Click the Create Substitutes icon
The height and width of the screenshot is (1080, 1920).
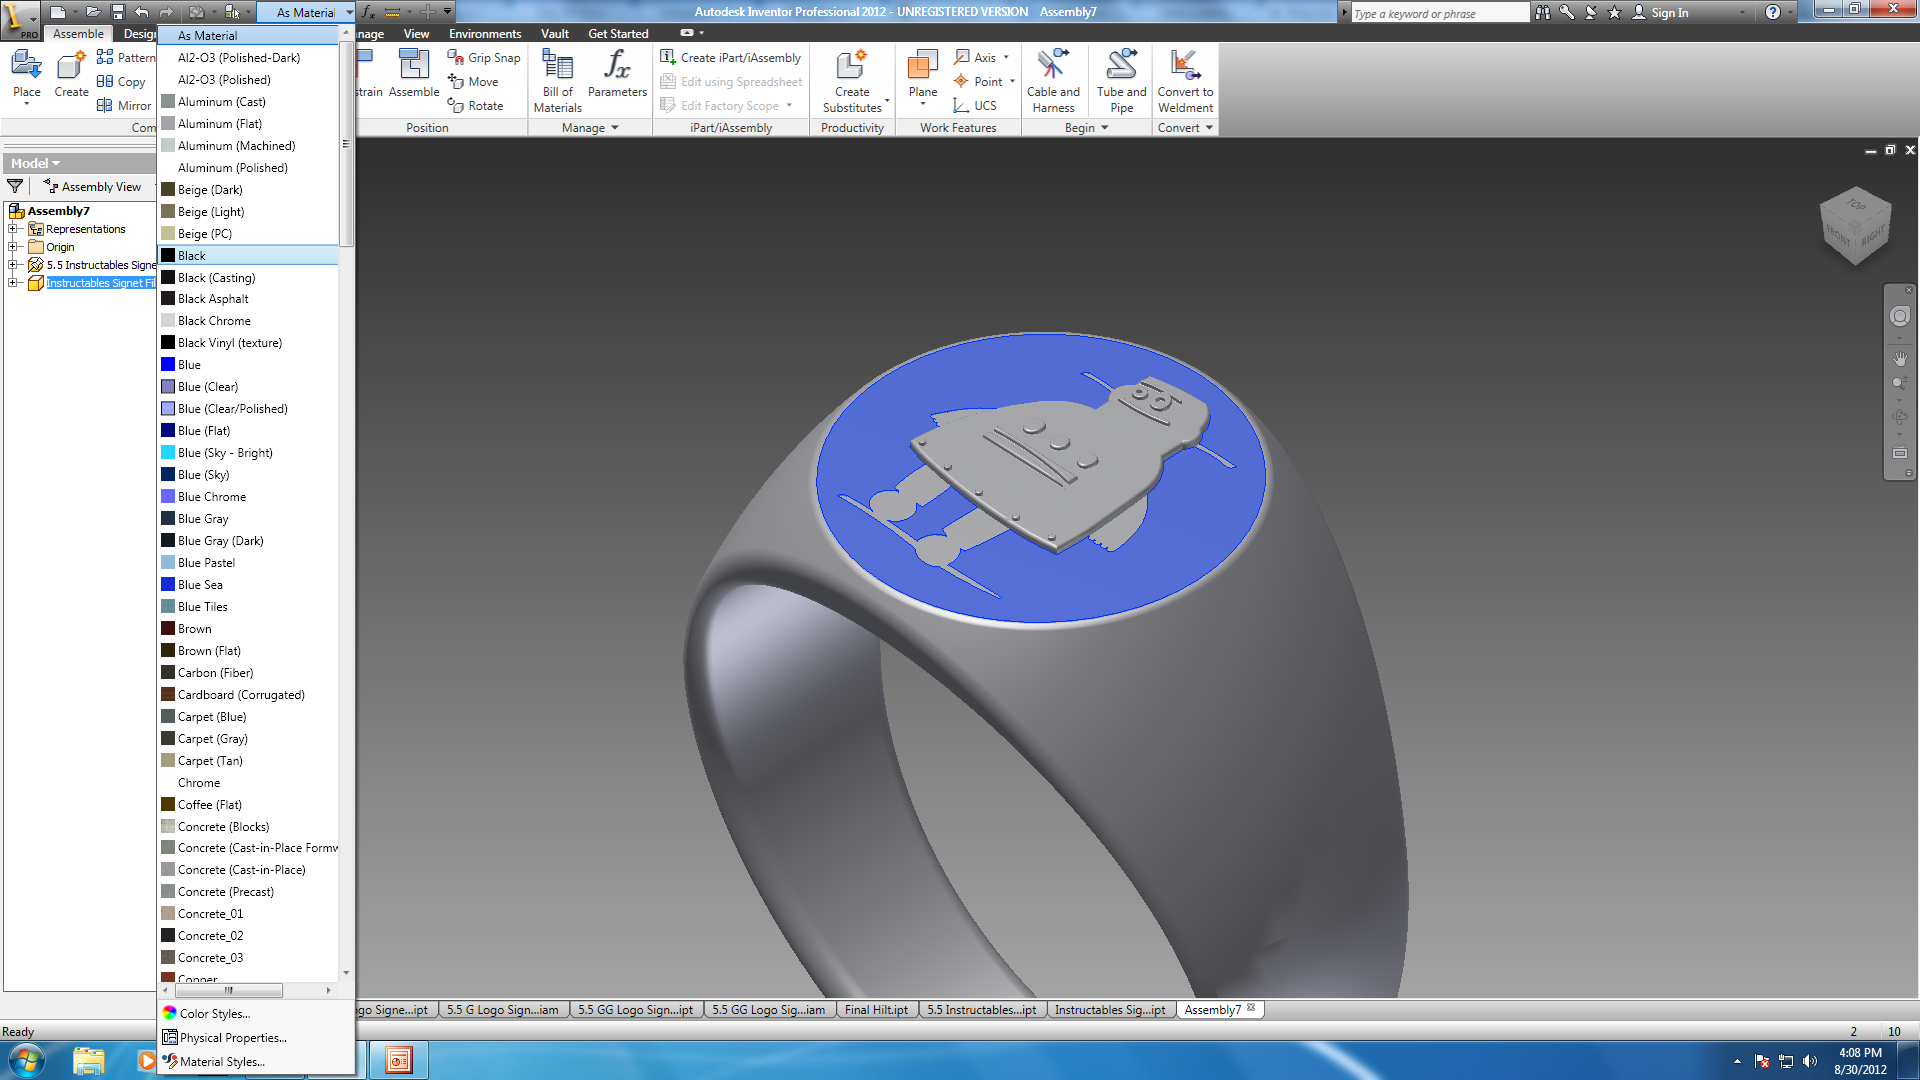[852, 80]
